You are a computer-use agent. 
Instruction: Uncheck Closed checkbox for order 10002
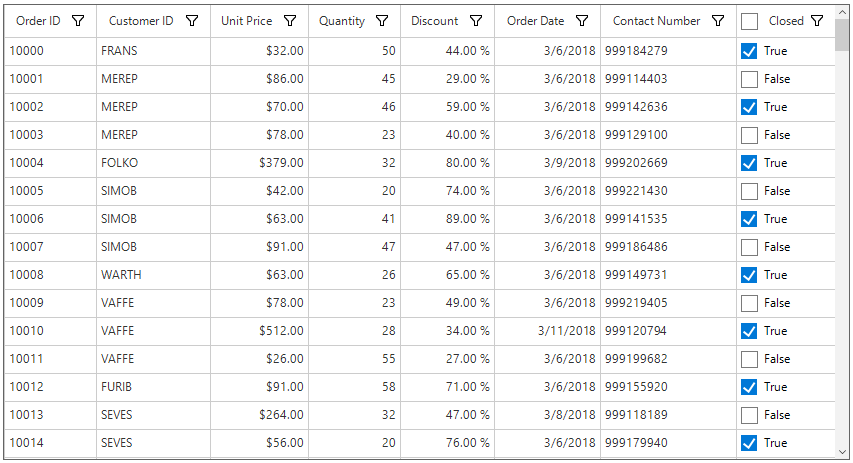(x=749, y=107)
